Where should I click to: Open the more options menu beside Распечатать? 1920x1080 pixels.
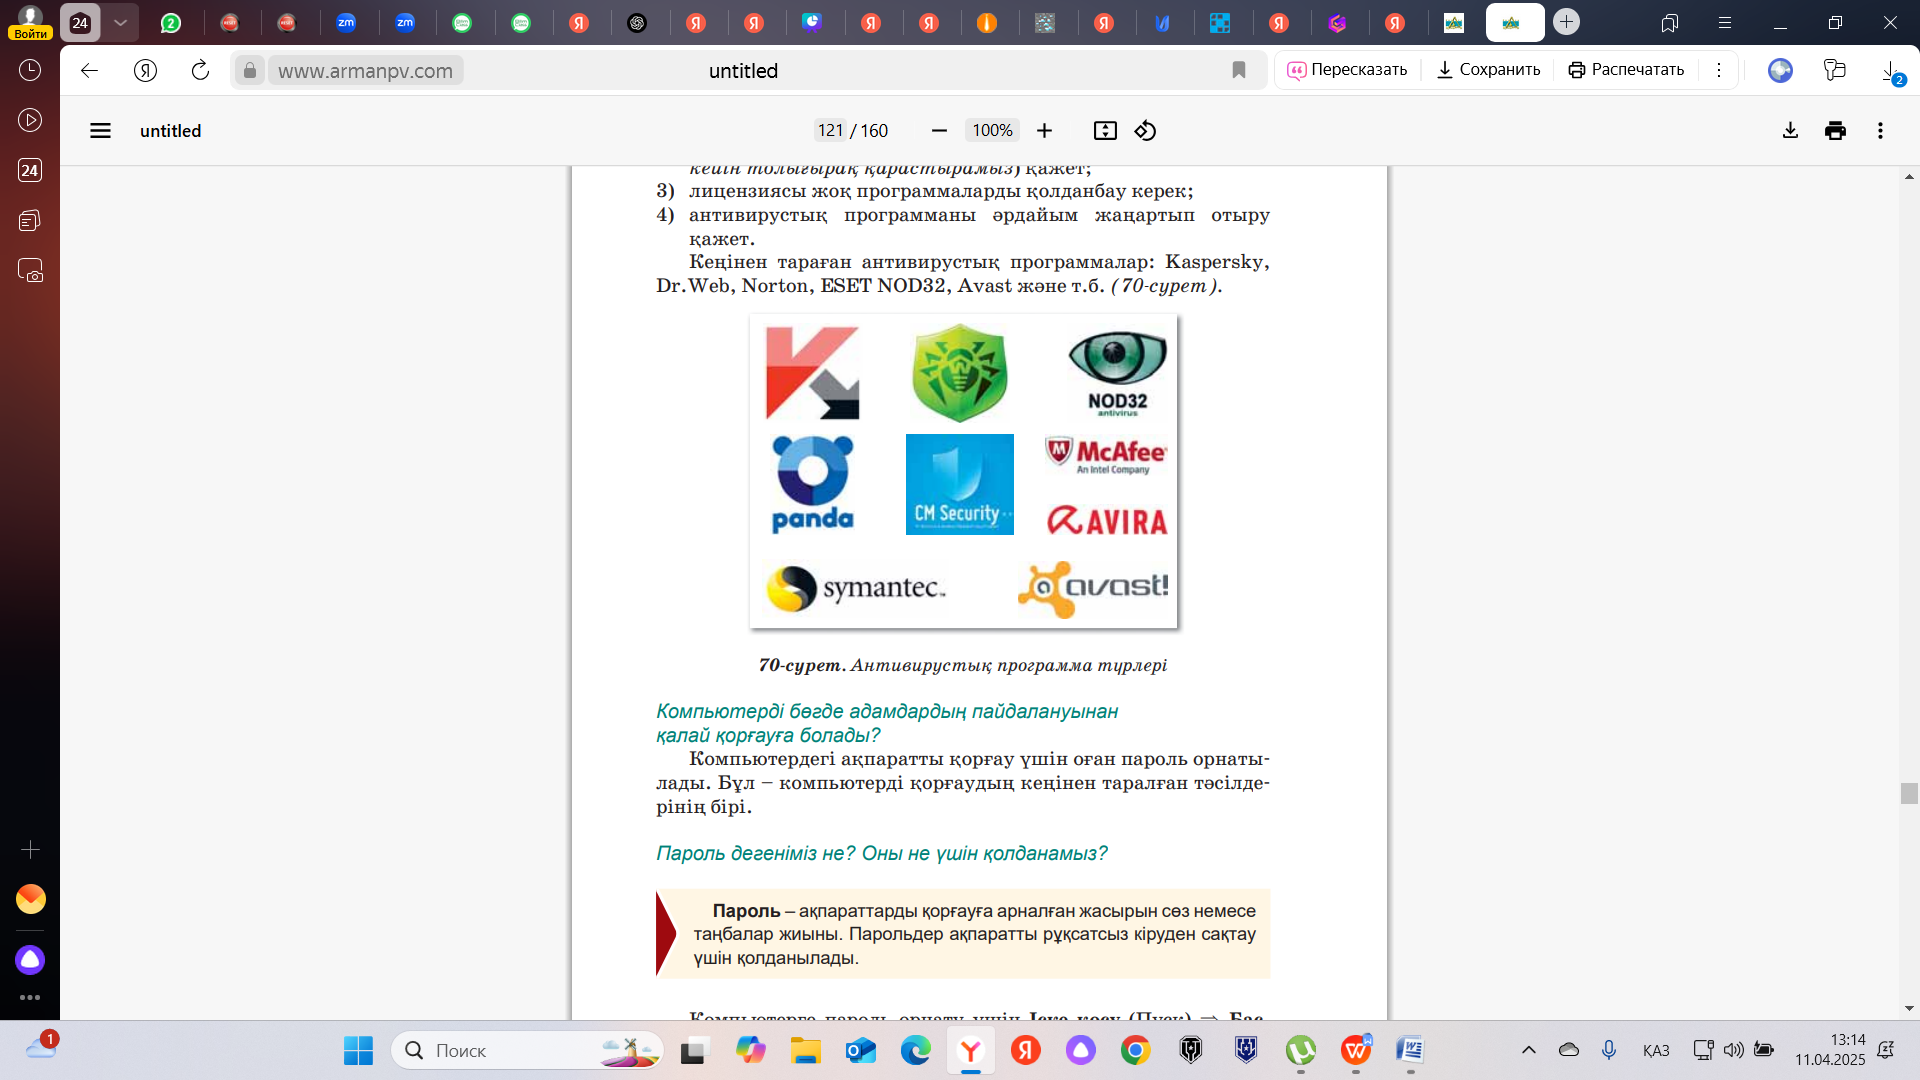pos(1719,70)
